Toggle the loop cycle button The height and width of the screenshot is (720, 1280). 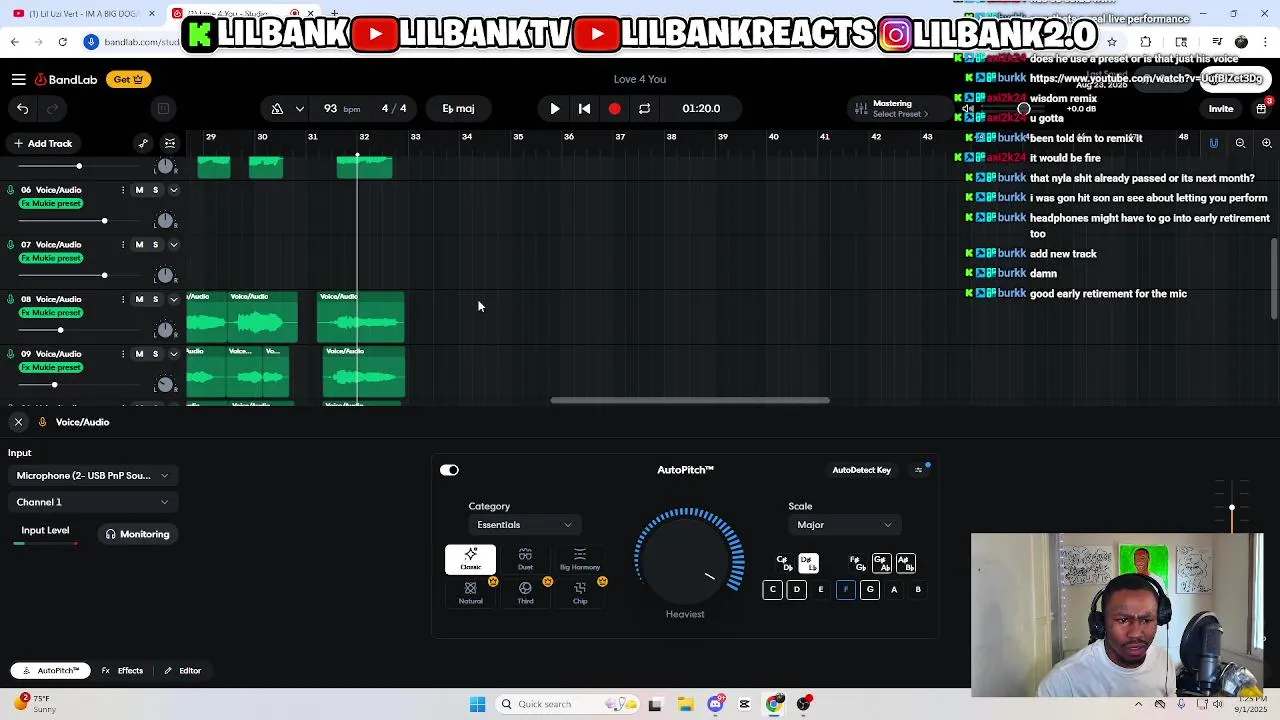(645, 108)
